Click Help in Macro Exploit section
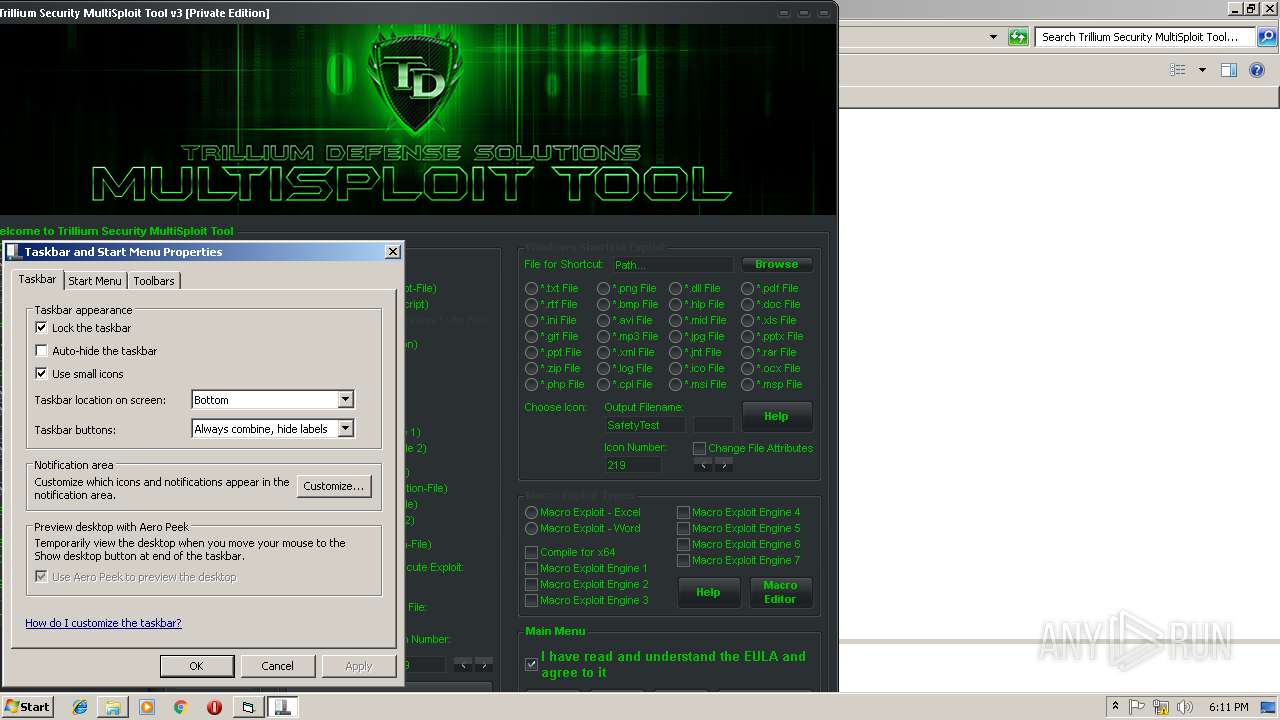Image resolution: width=1280 pixels, height=720 pixels. (708, 592)
